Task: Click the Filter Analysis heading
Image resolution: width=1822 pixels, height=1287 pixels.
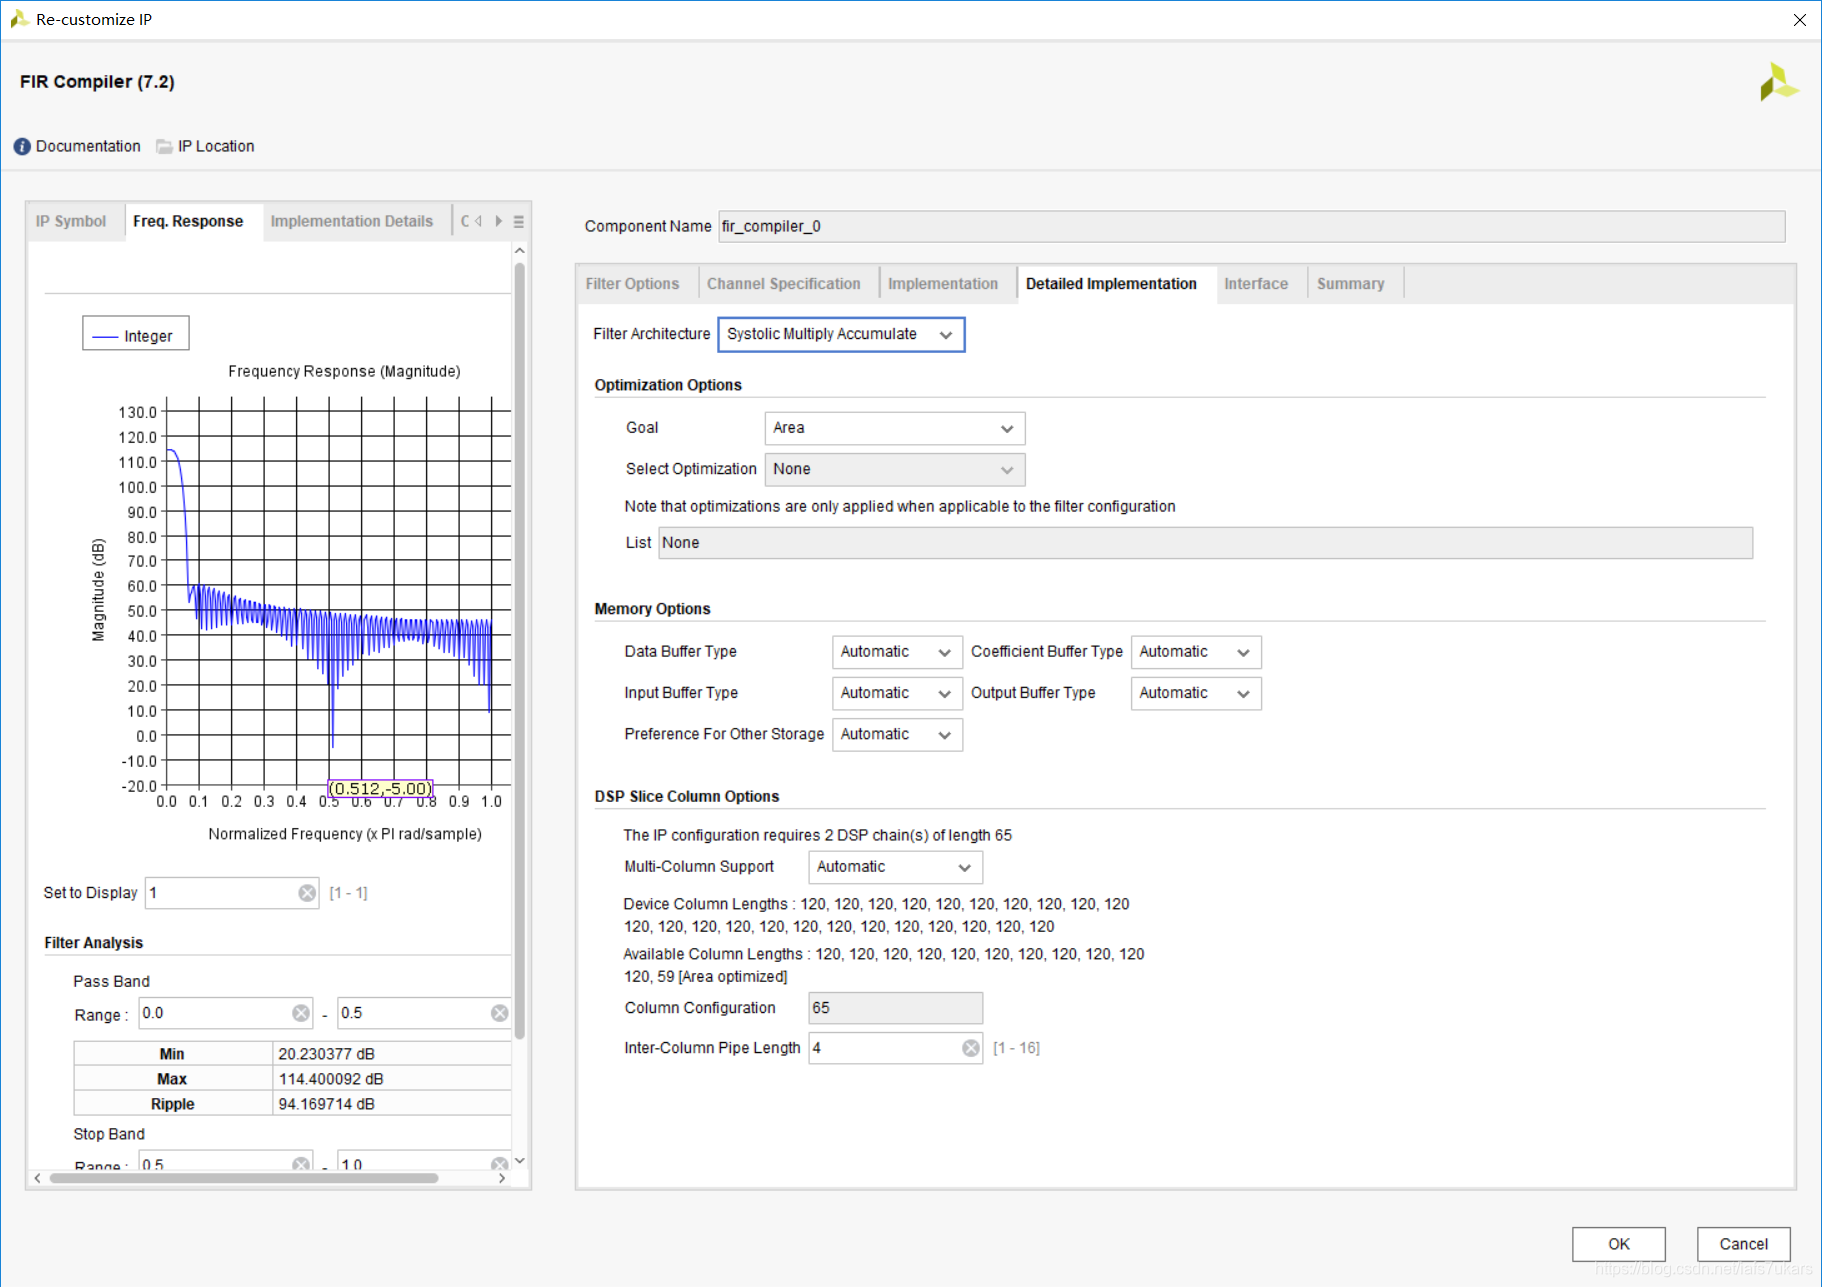Action: [94, 943]
